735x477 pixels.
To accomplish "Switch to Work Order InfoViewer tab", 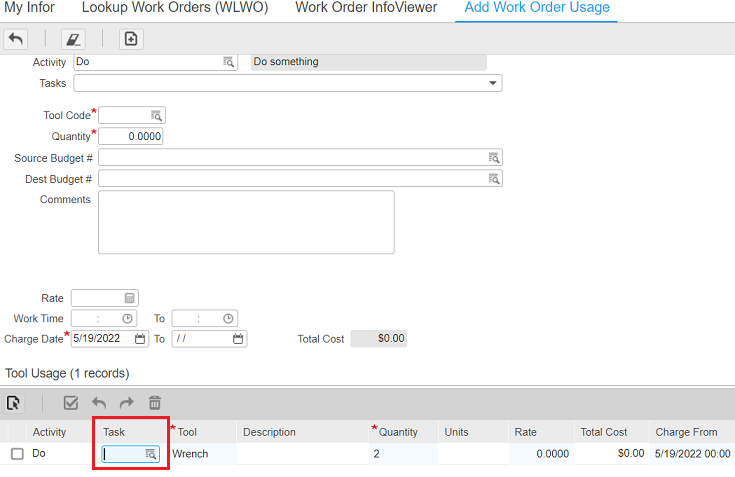I will 366,8.
